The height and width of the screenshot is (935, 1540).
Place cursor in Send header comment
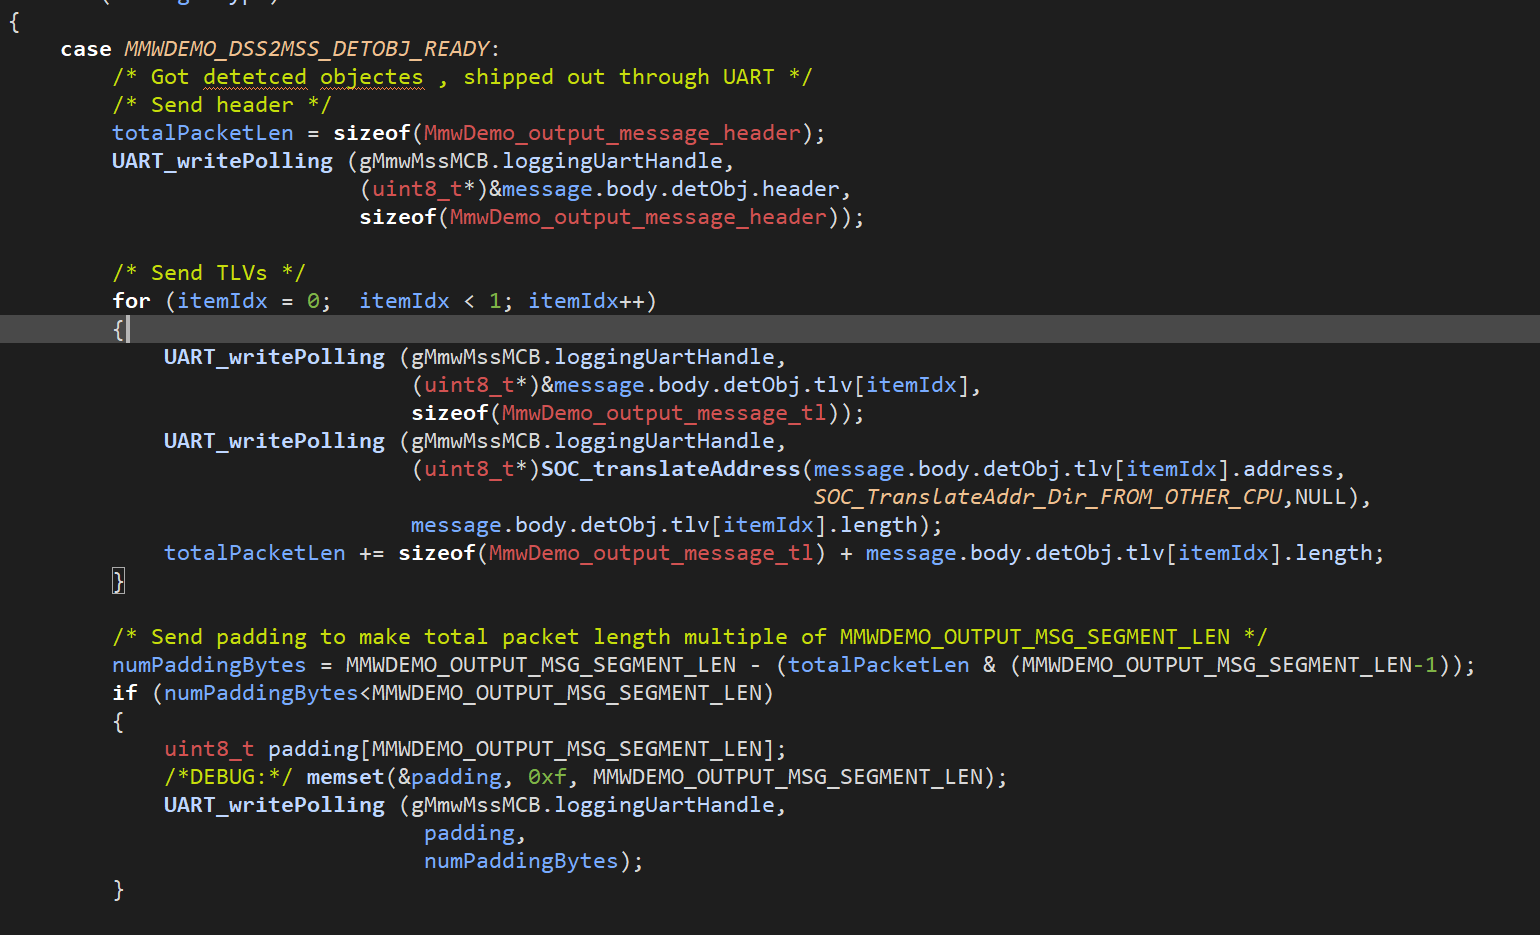[222, 105]
